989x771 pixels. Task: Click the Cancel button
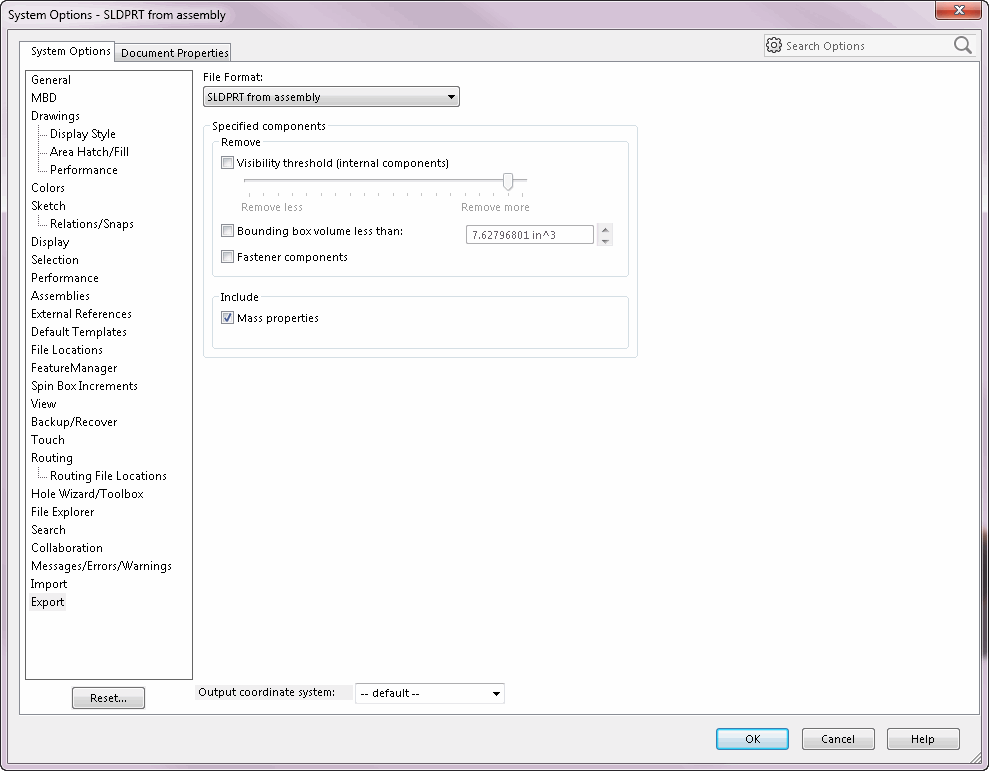(x=838, y=739)
